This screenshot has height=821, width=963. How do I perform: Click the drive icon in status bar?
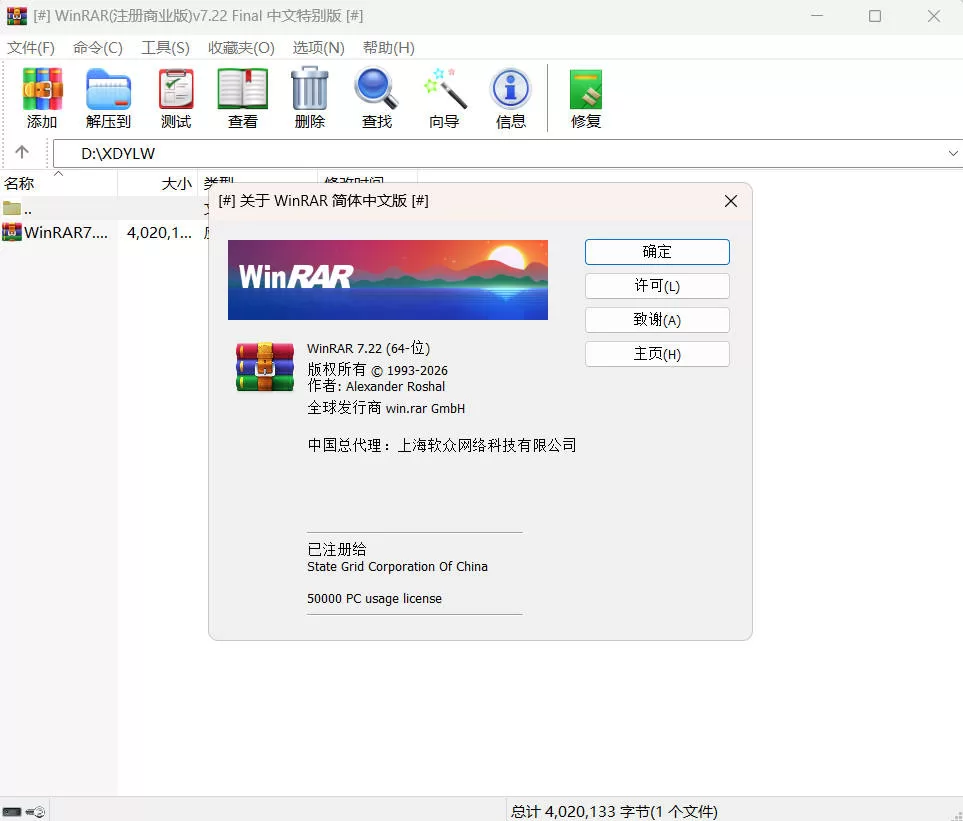coord(12,812)
